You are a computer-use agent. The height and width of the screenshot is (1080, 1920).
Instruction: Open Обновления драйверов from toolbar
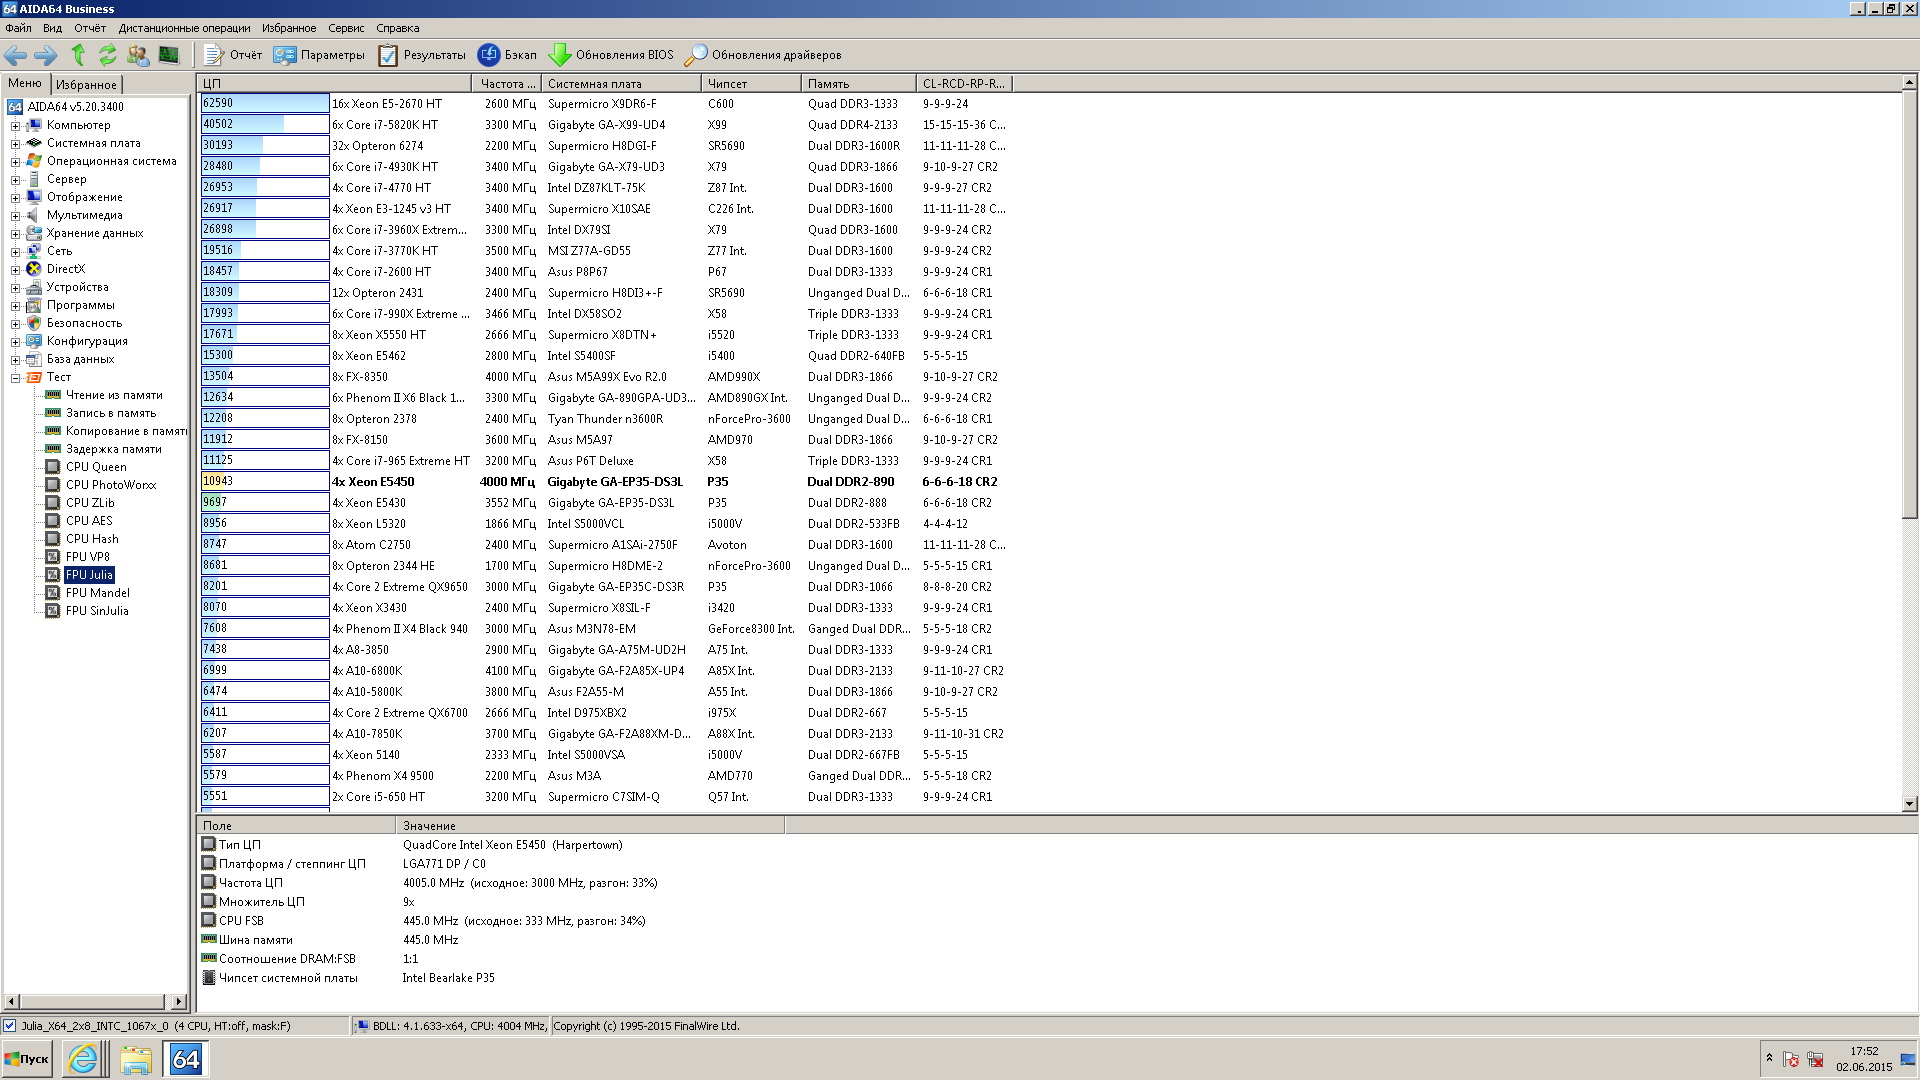coord(763,55)
